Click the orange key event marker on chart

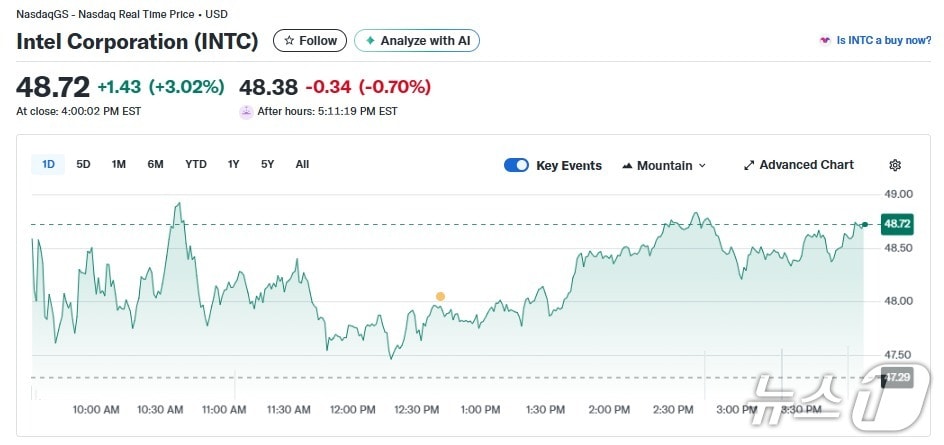click(x=440, y=296)
